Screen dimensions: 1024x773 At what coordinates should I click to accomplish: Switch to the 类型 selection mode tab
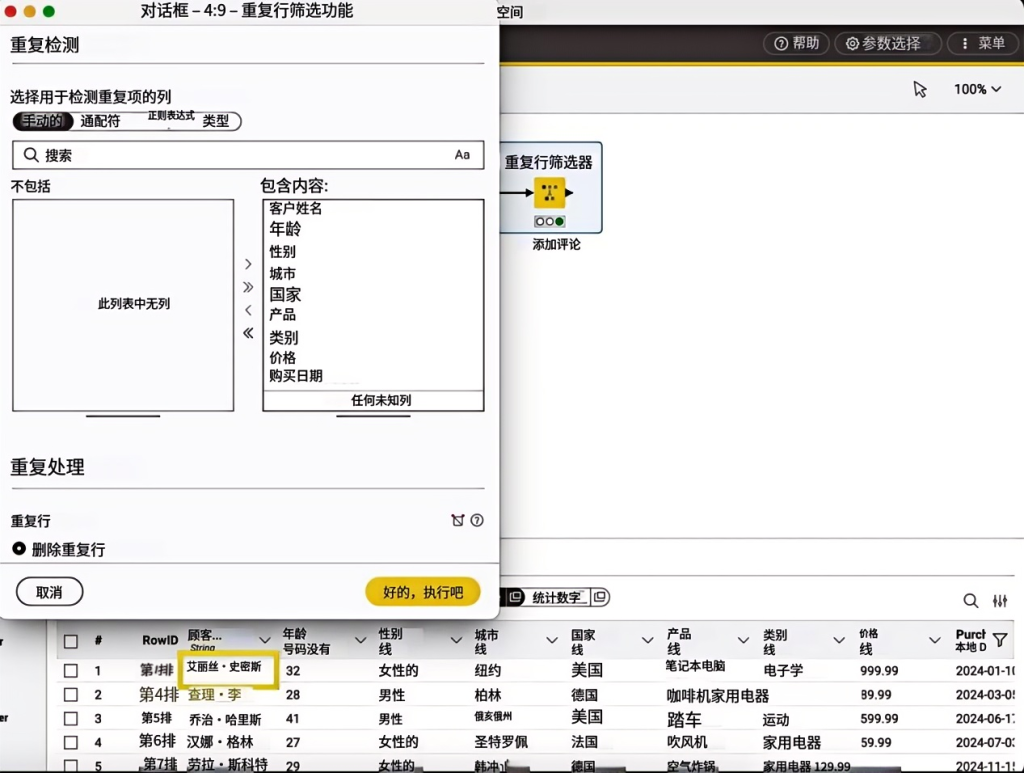(216, 121)
